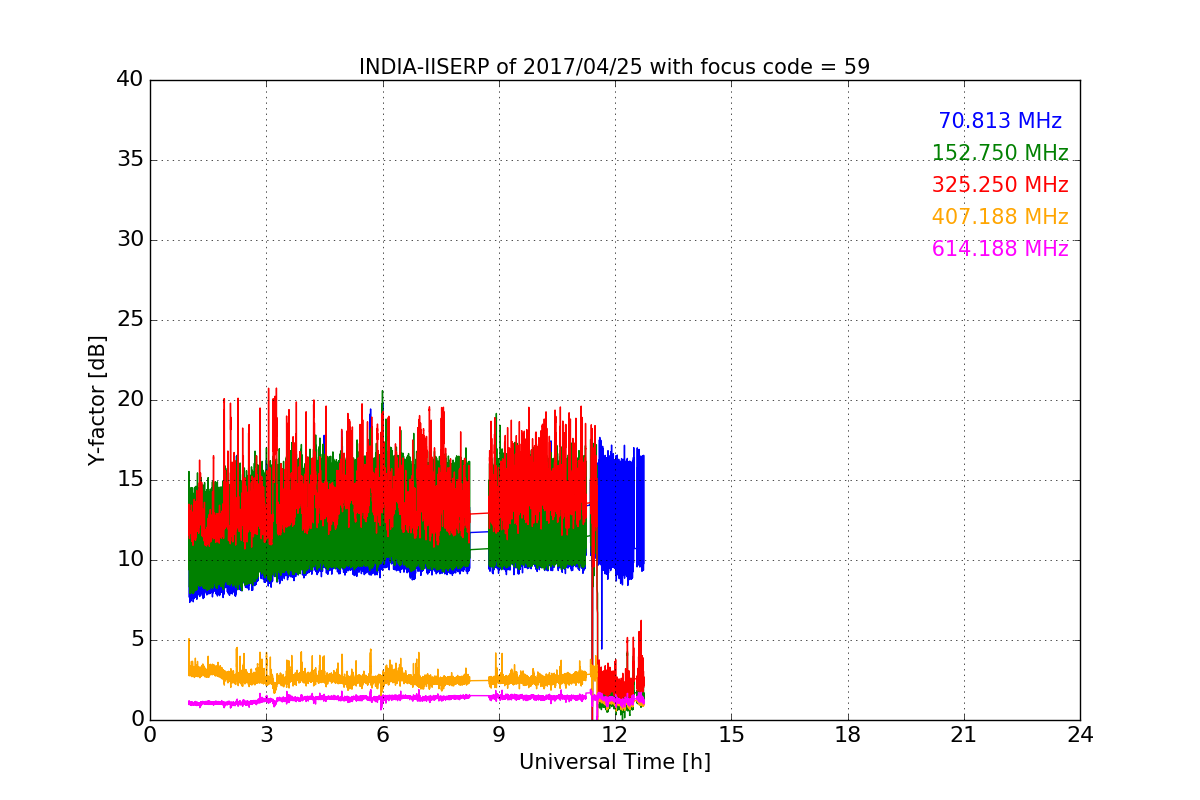Image resolution: width=1200 pixels, height=800 pixels.
Task: Click x-axis tick label 6
Action: (382, 734)
